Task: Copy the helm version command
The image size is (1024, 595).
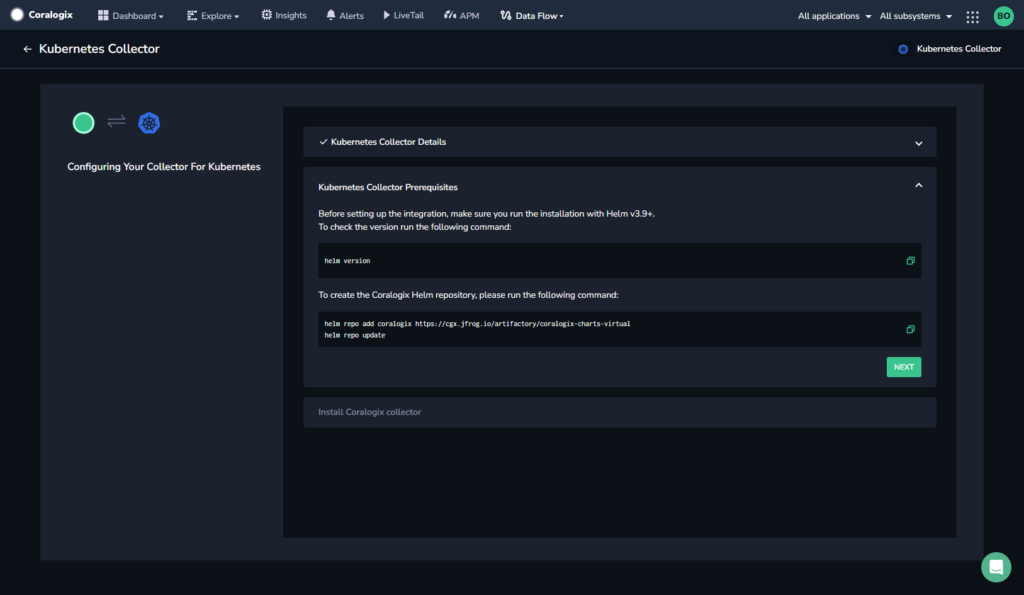Action: click(x=910, y=261)
